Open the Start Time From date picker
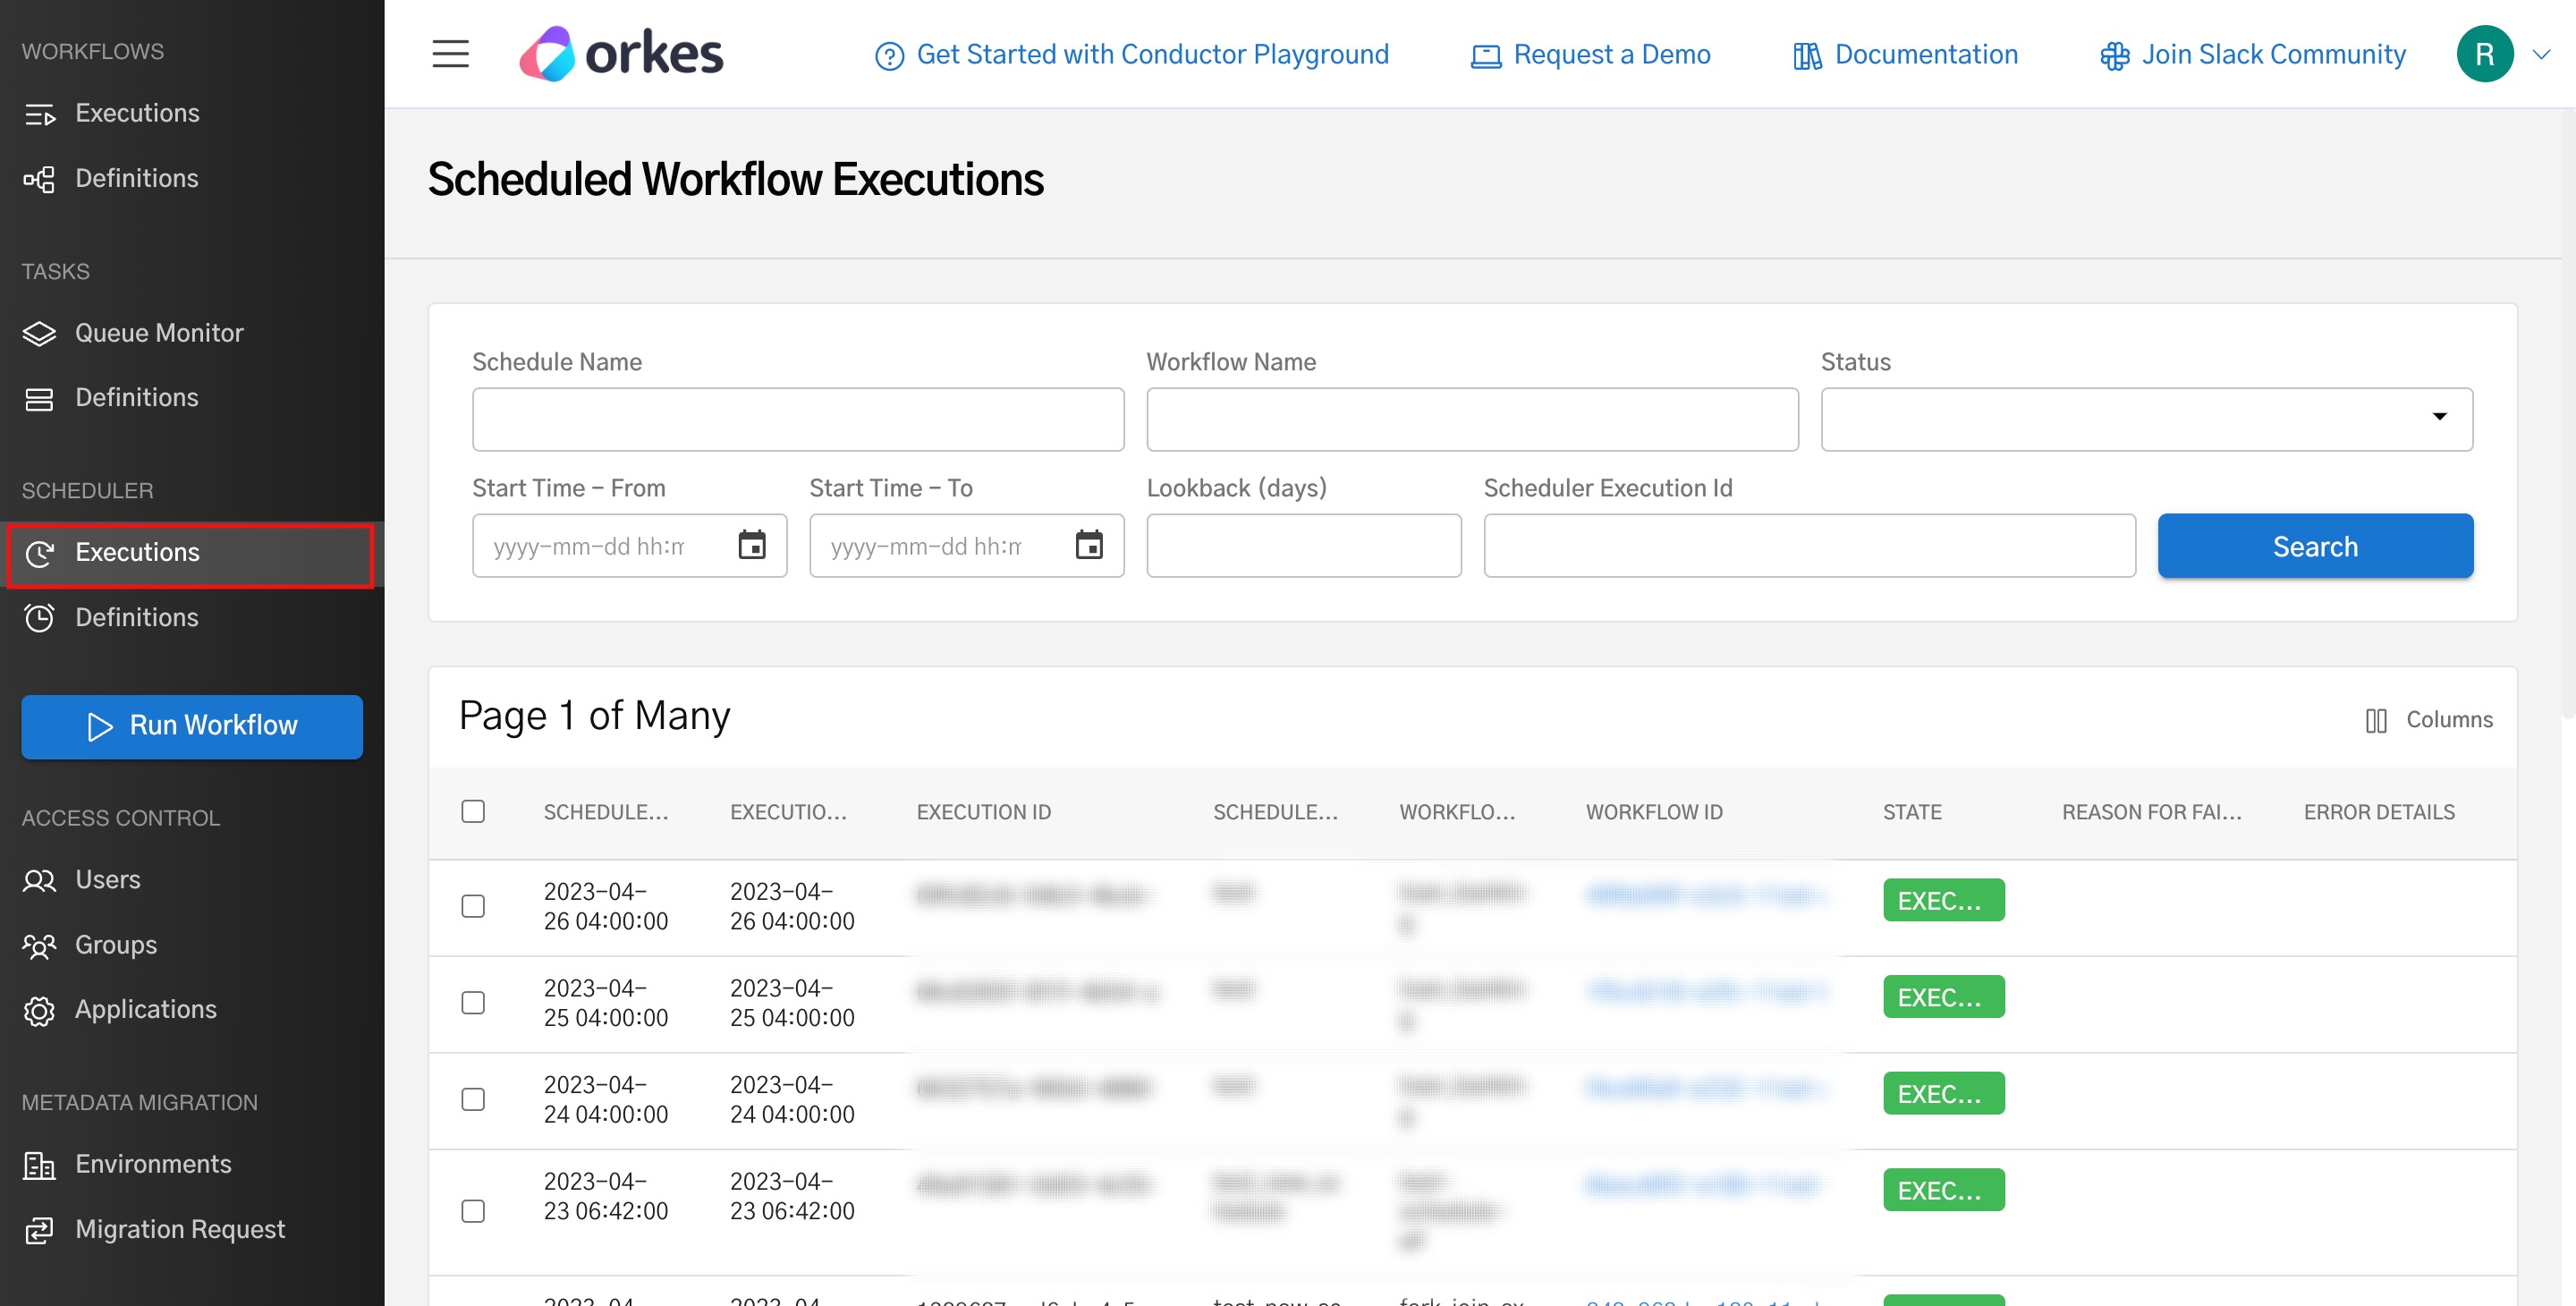Screen dimensions: 2576x1306 [x=753, y=545]
